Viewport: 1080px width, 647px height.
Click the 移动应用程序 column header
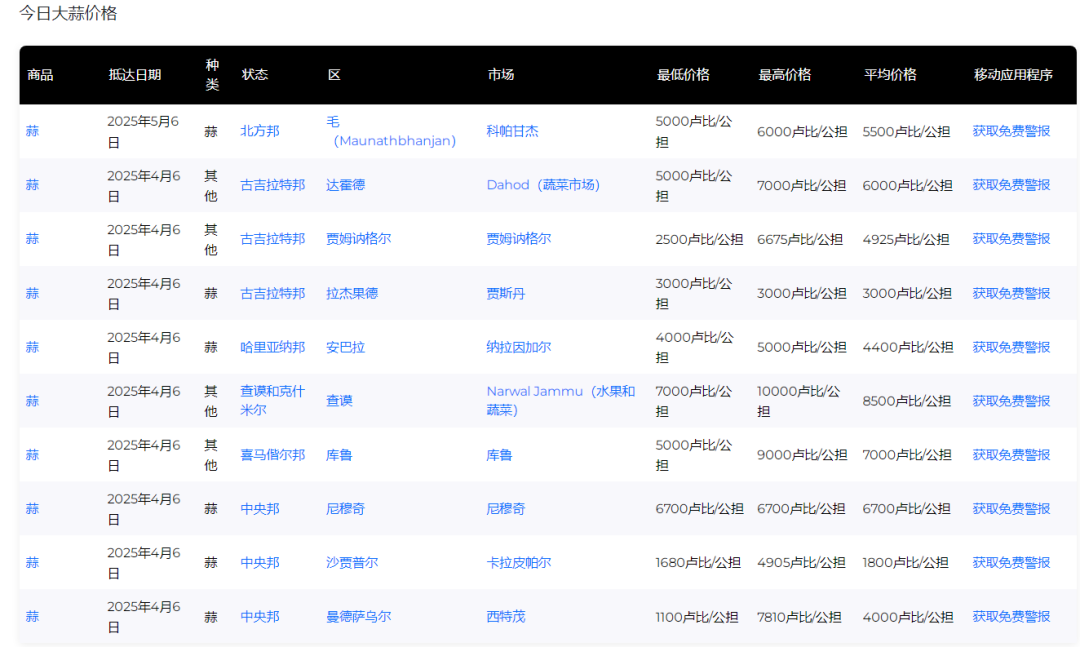(x=1012, y=74)
